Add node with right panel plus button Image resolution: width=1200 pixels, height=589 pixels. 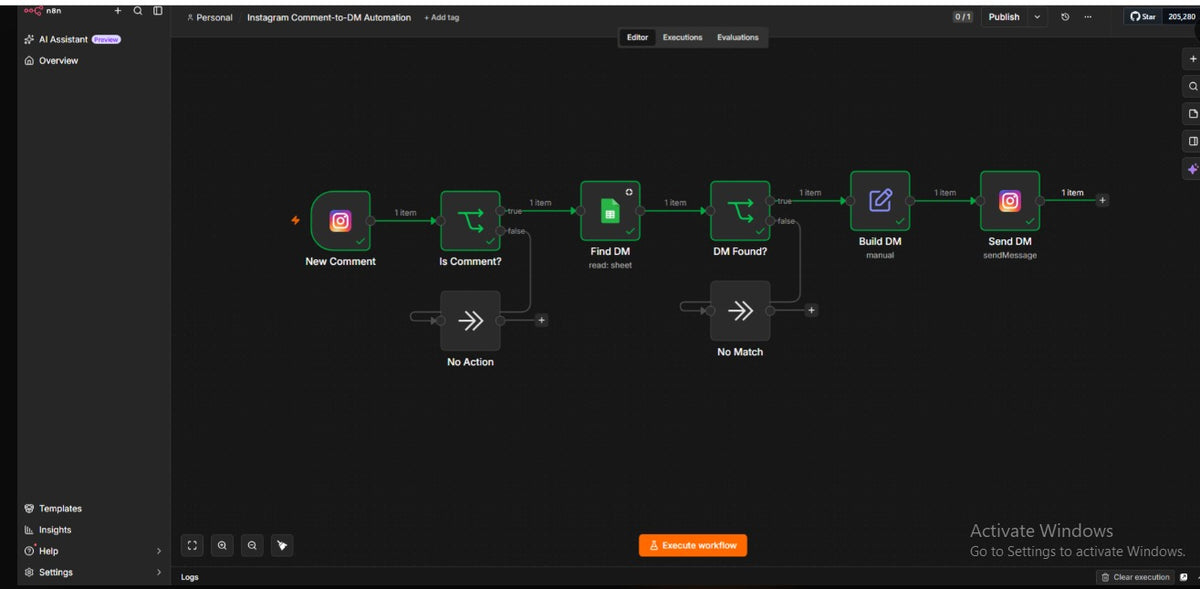tap(1192, 59)
